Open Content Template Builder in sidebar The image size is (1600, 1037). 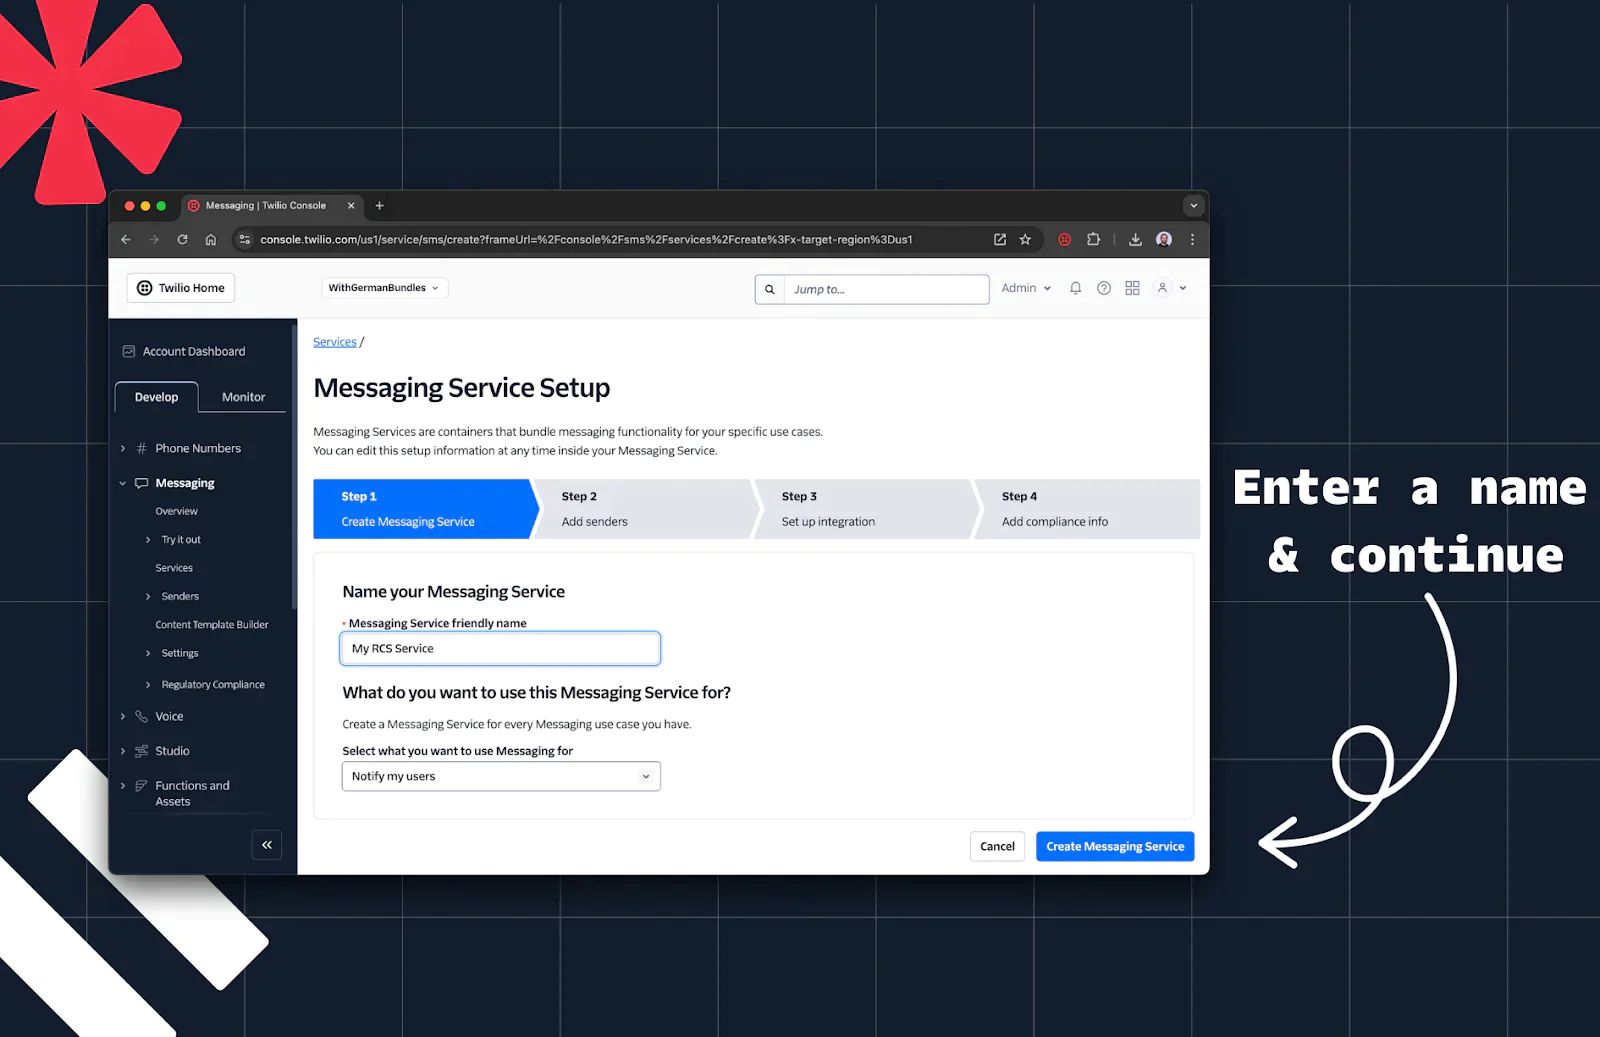pos(212,625)
